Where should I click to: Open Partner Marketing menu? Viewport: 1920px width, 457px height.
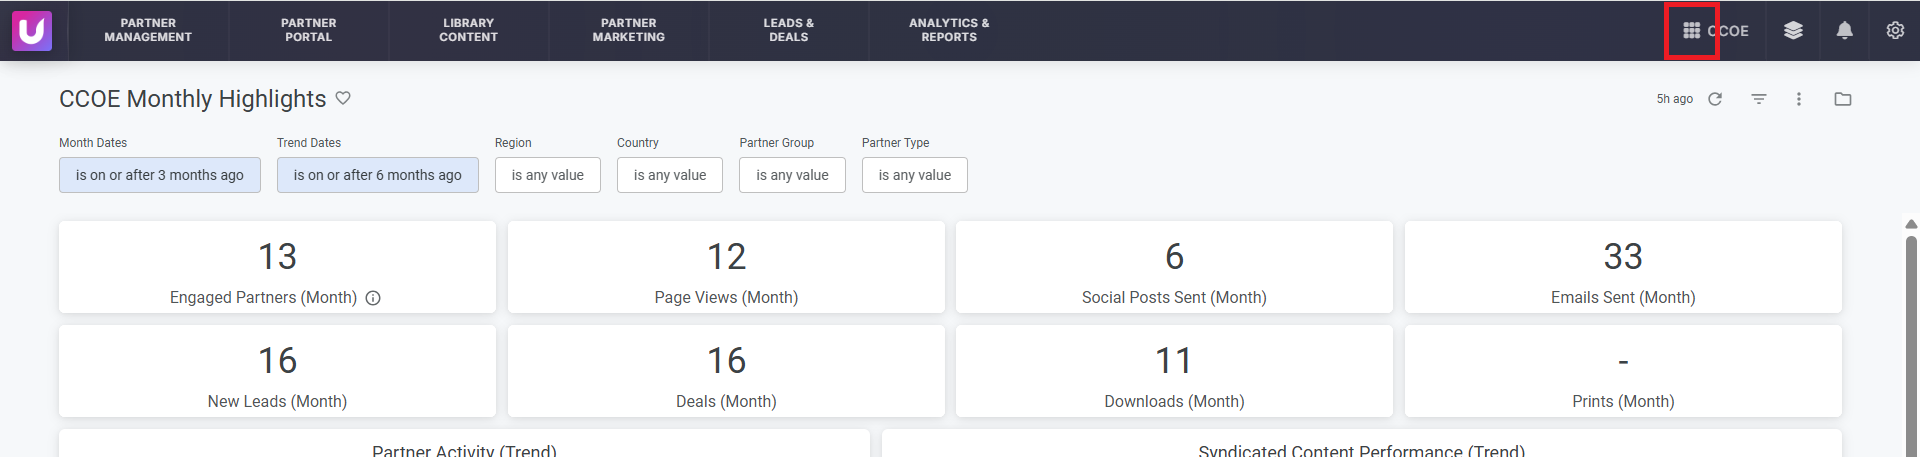pos(628,30)
